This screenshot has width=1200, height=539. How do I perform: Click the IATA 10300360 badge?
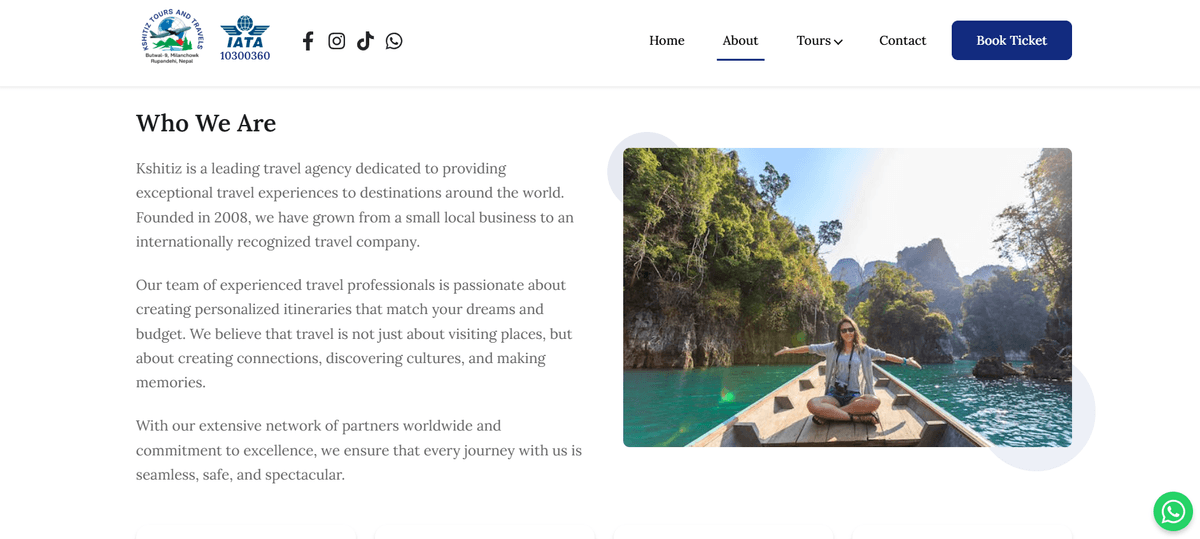coord(245,39)
